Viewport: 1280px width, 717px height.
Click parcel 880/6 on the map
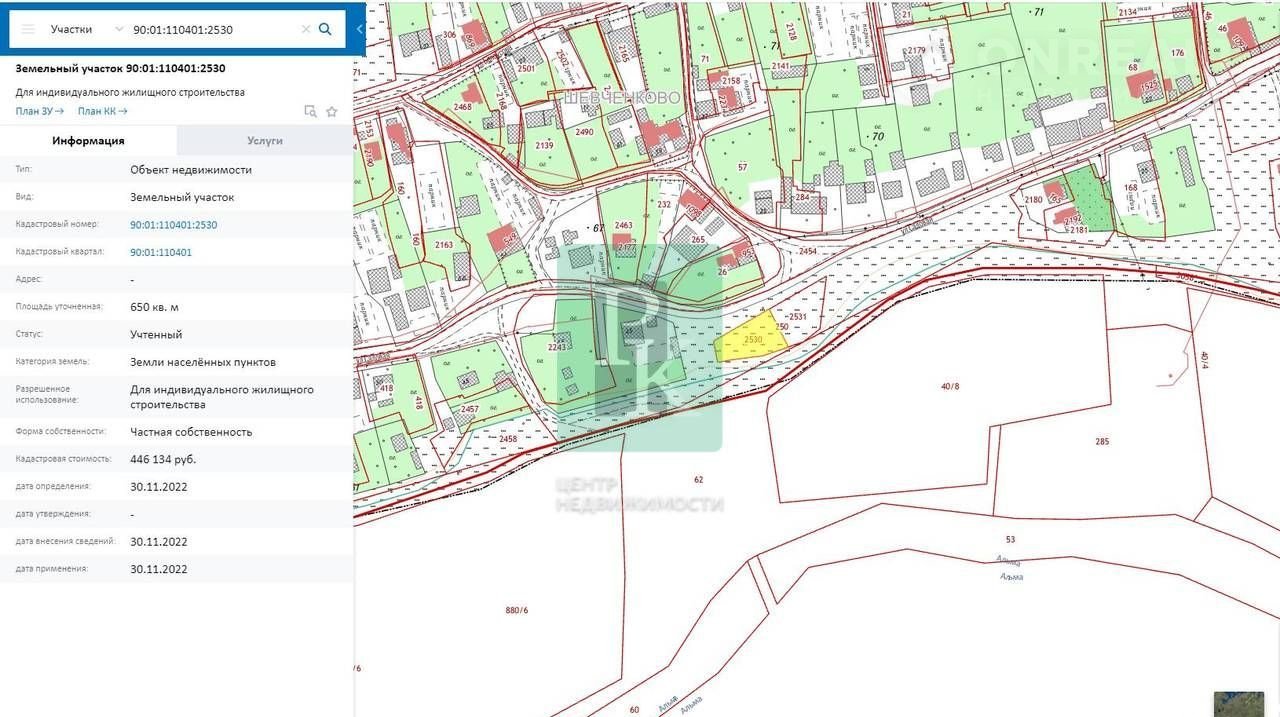pyautogui.click(x=516, y=610)
